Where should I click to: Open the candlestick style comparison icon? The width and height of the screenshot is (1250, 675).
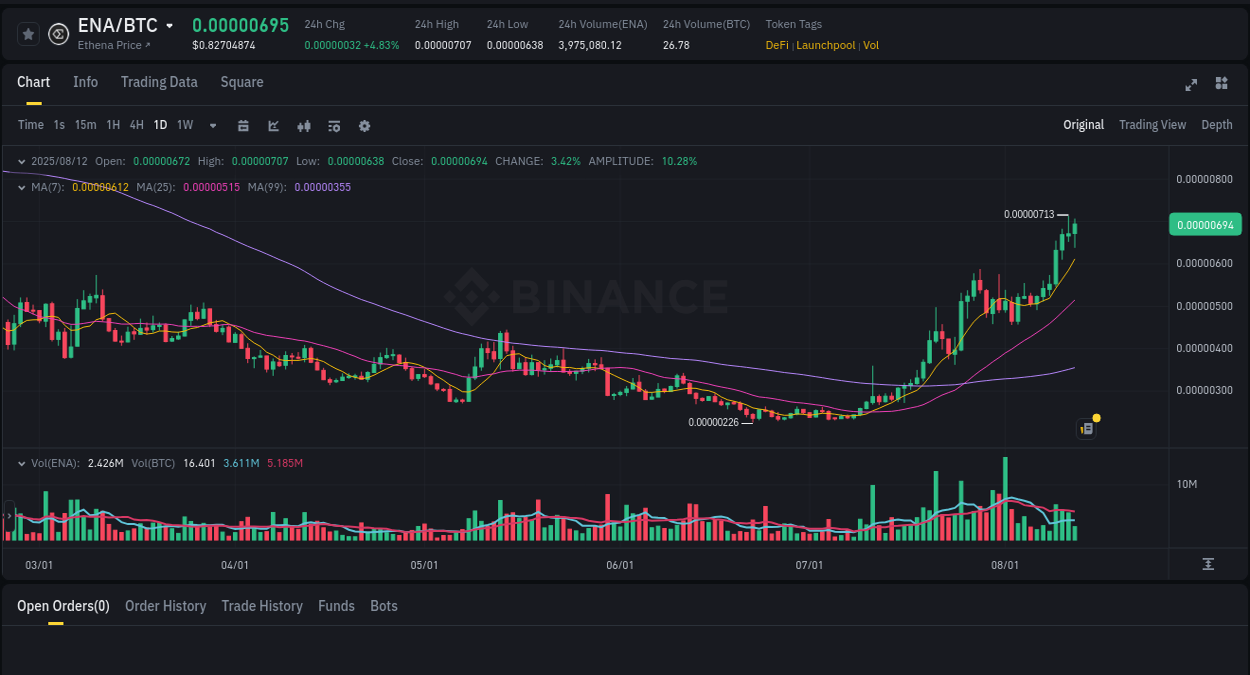click(x=303, y=125)
